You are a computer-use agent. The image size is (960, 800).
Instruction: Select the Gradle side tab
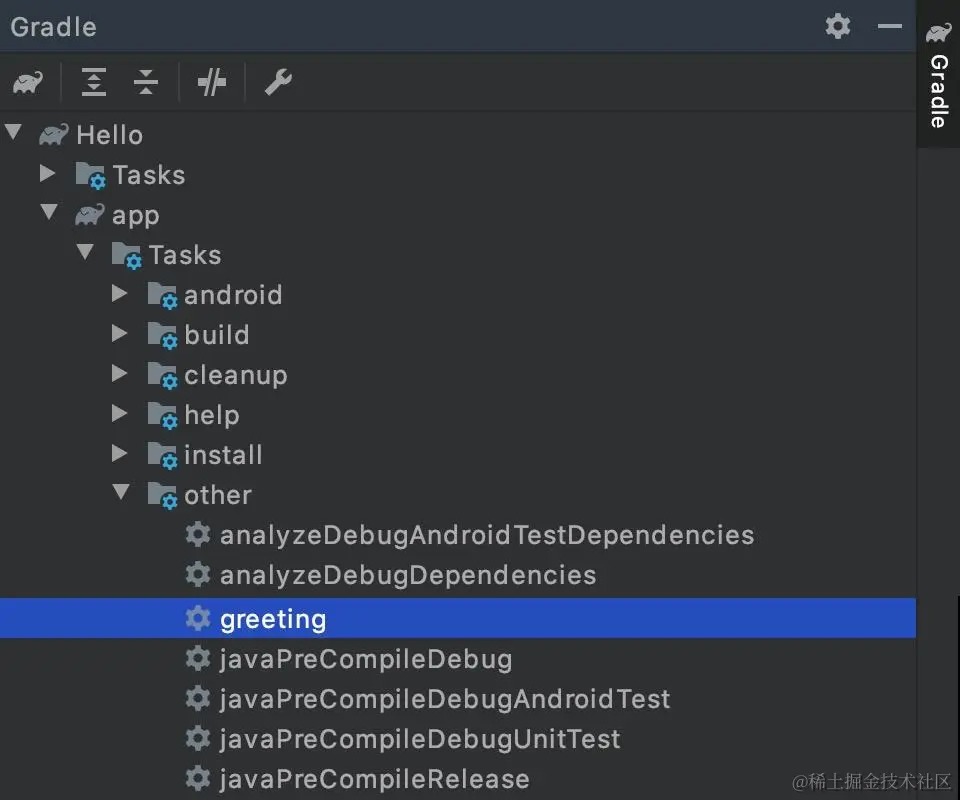point(938,74)
